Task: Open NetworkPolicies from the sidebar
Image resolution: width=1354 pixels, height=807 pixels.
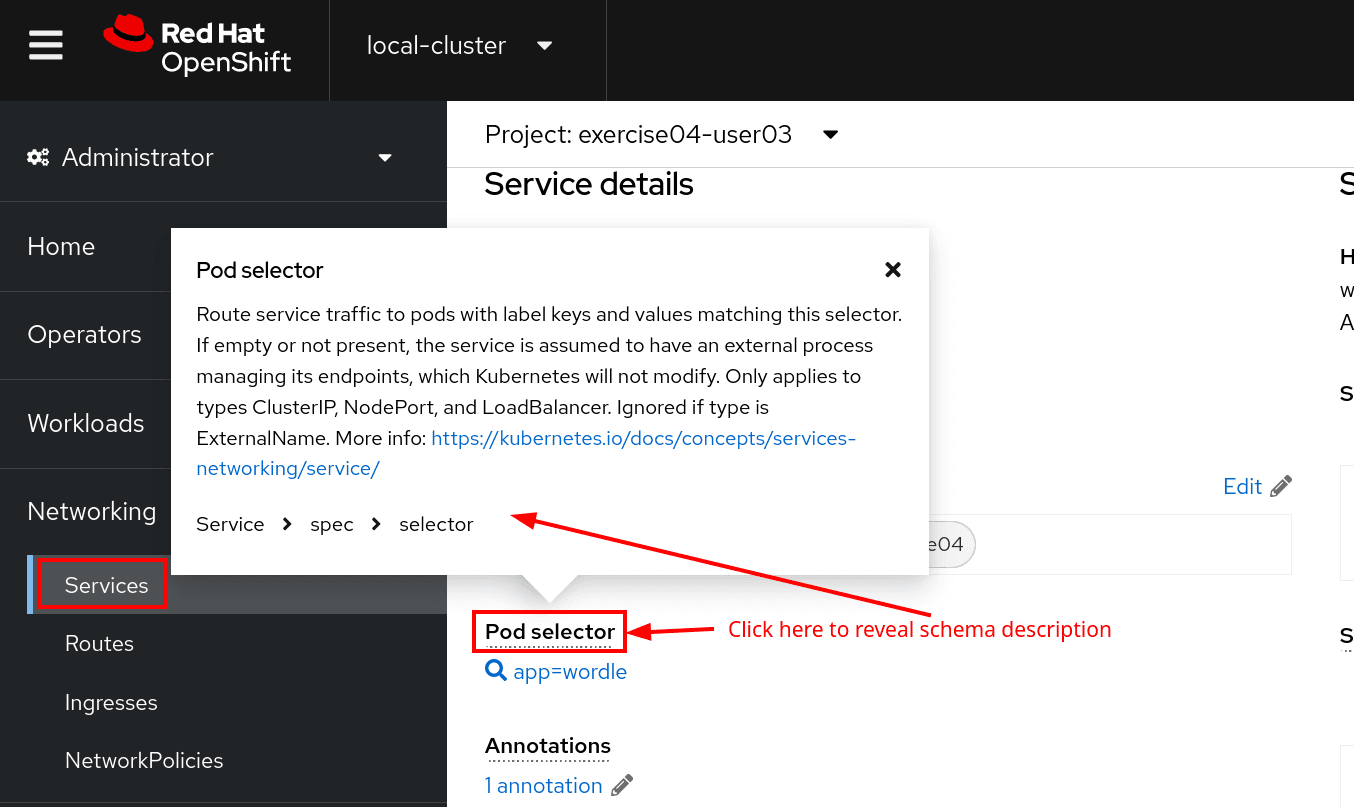Action: coord(144,761)
